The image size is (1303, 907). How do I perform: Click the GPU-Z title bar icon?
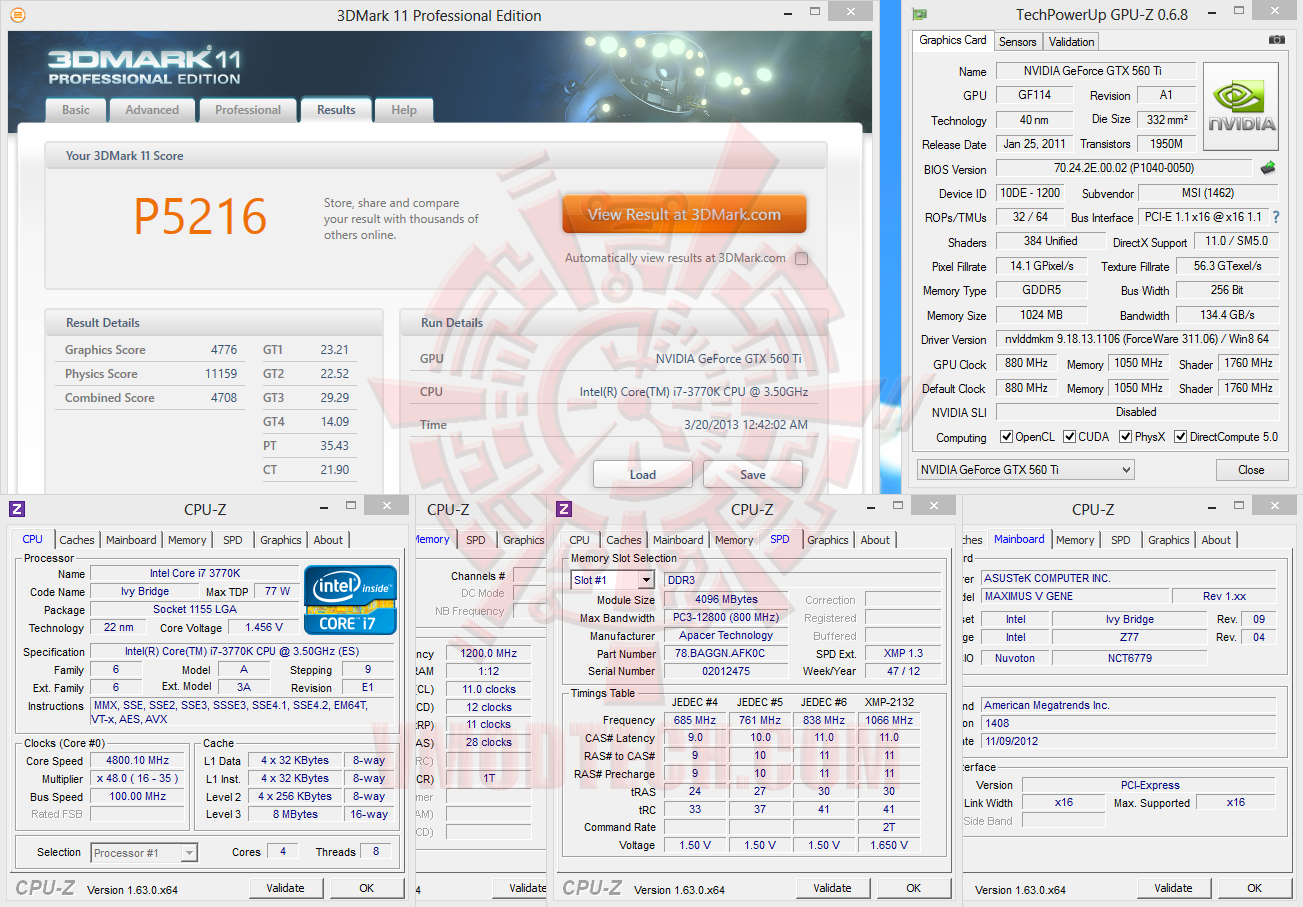click(920, 14)
